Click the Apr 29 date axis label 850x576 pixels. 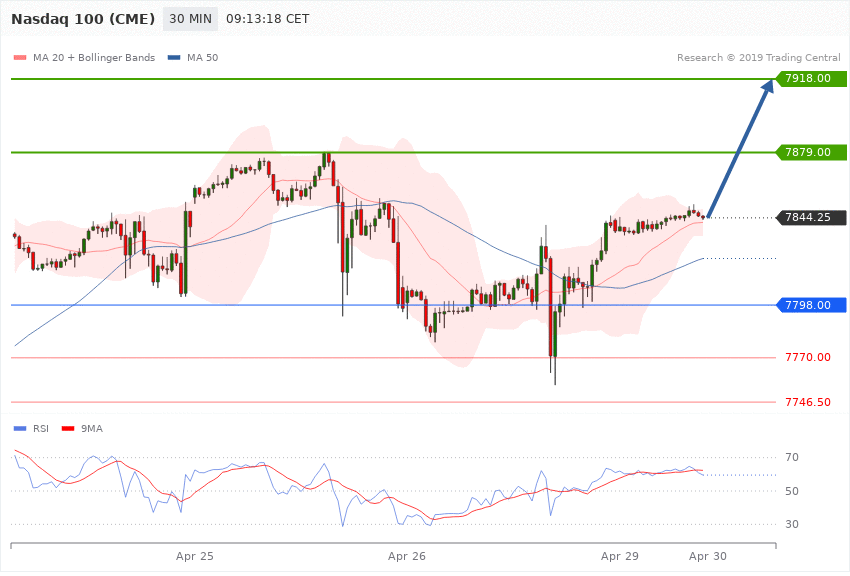(620, 556)
